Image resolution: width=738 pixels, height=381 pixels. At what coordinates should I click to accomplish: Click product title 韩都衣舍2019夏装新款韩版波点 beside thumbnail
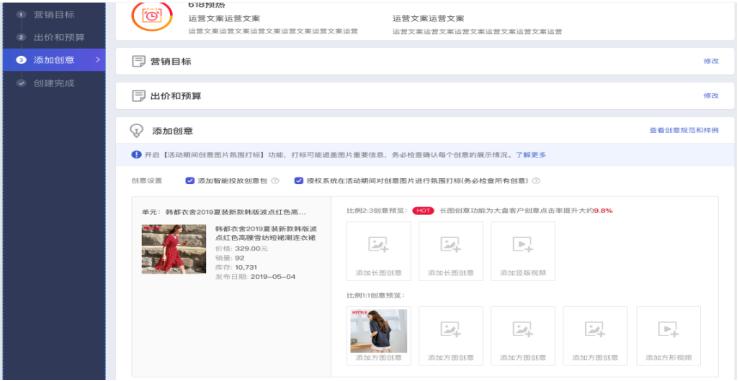(x=265, y=233)
